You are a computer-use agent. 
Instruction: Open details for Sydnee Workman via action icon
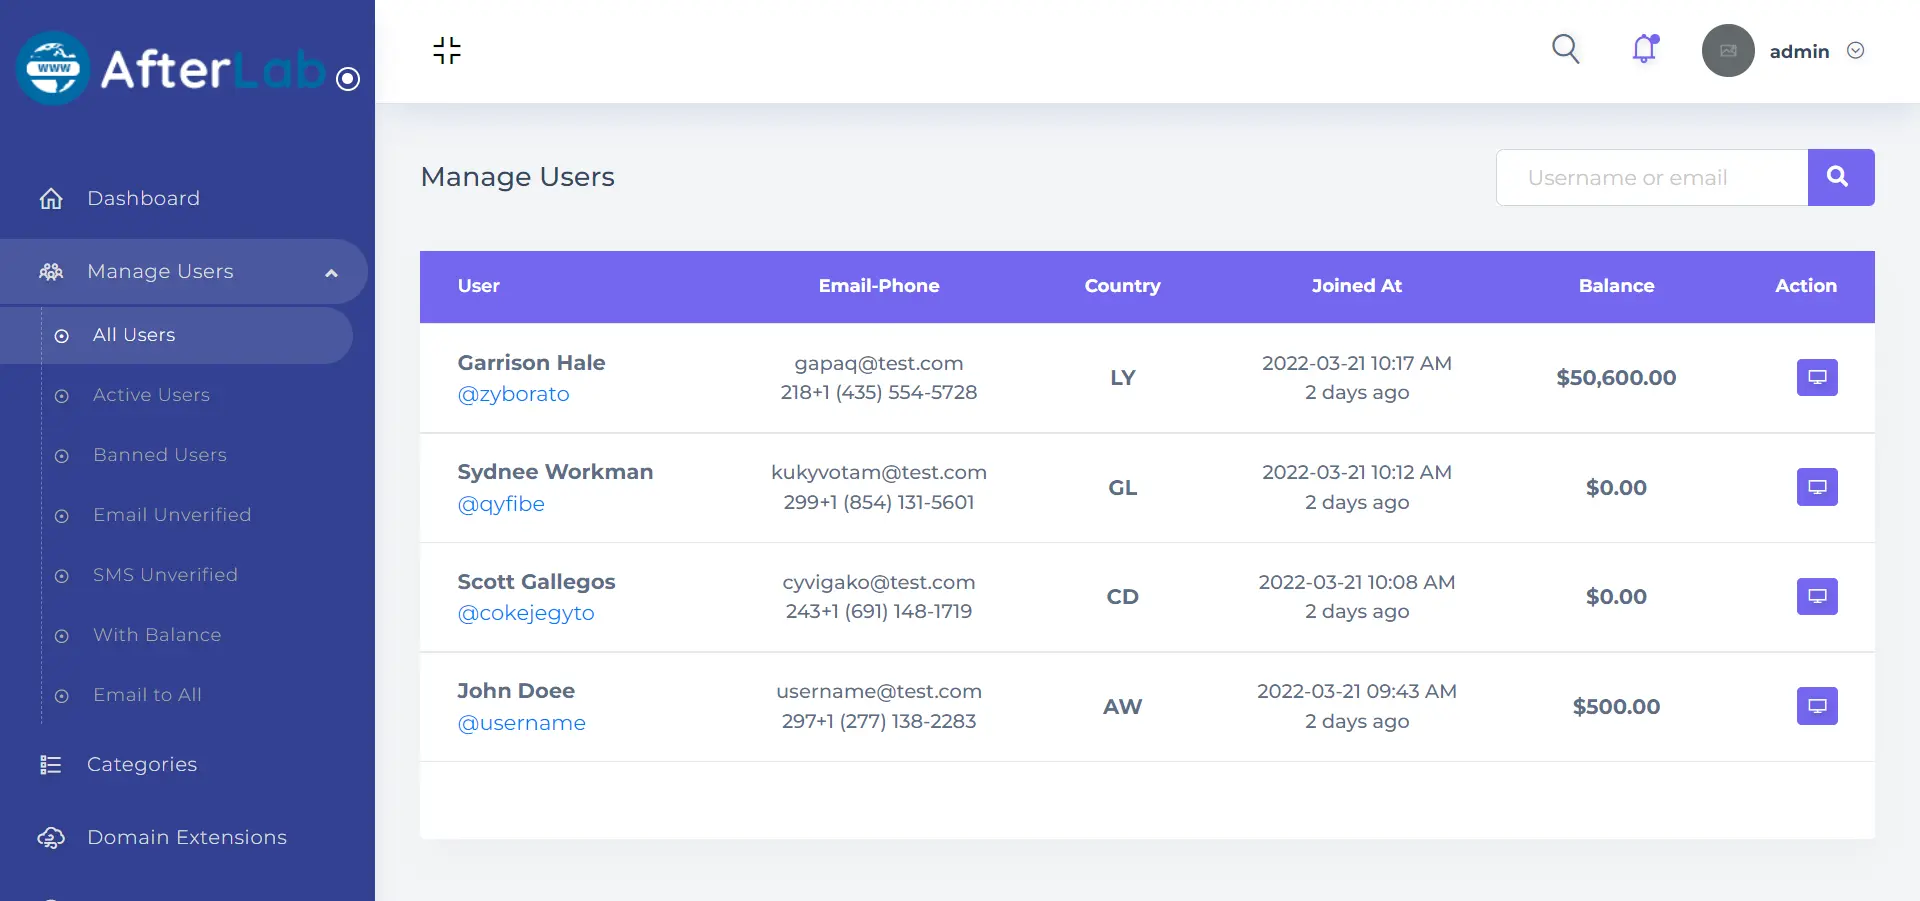click(1817, 487)
